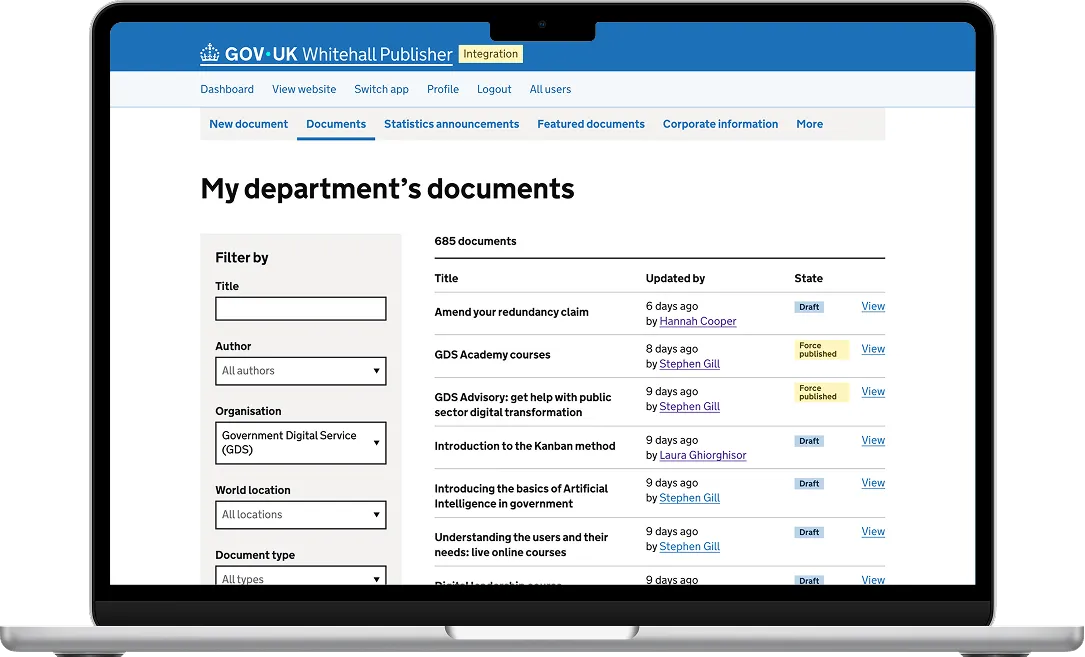Open Profile page
The height and width of the screenshot is (657, 1085).
click(x=443, y=89)
